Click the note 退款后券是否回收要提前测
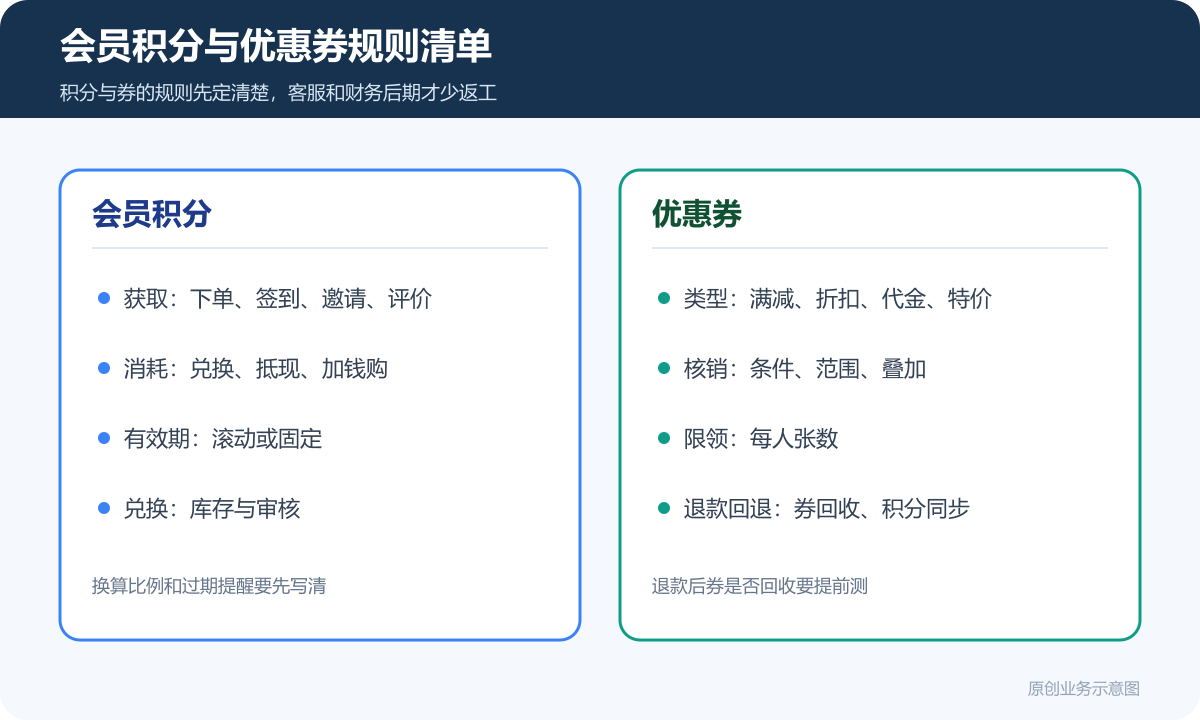This screenshot has height=720, width=1200. pos(760,586)
